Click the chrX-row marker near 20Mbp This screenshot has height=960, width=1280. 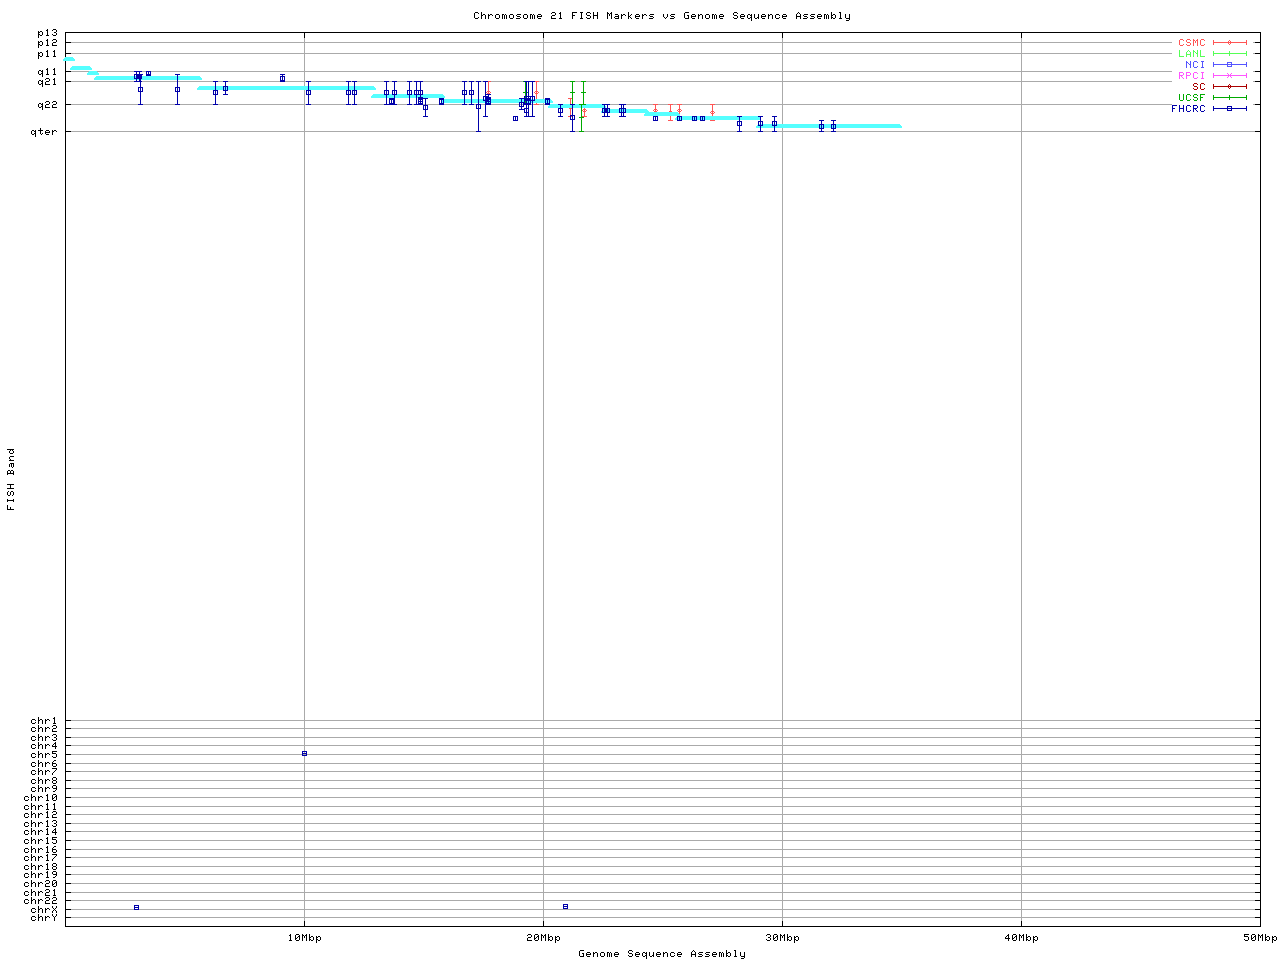point(565,906)
